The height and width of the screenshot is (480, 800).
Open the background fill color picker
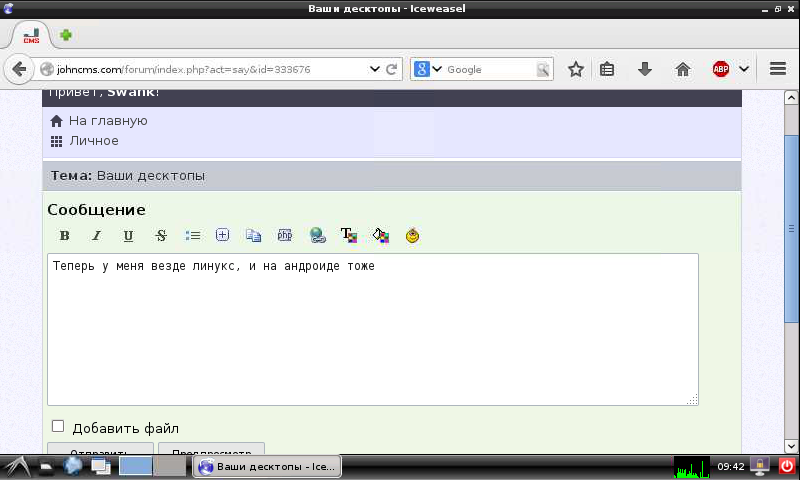point(381,235)
